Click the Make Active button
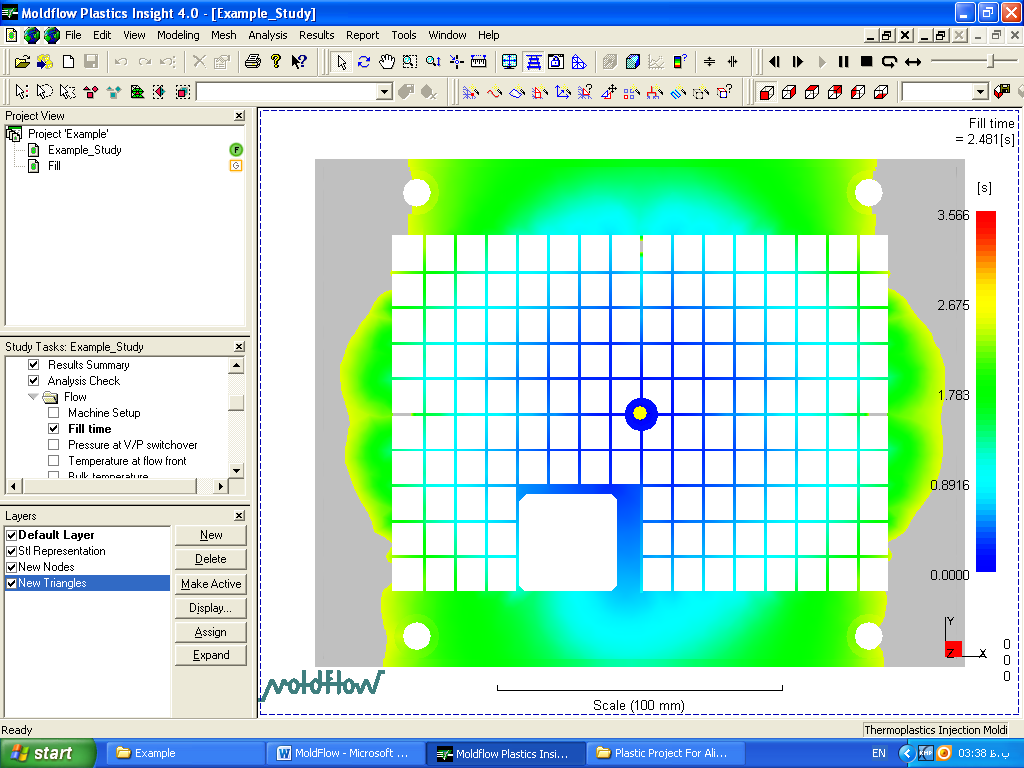 [211, 584]
